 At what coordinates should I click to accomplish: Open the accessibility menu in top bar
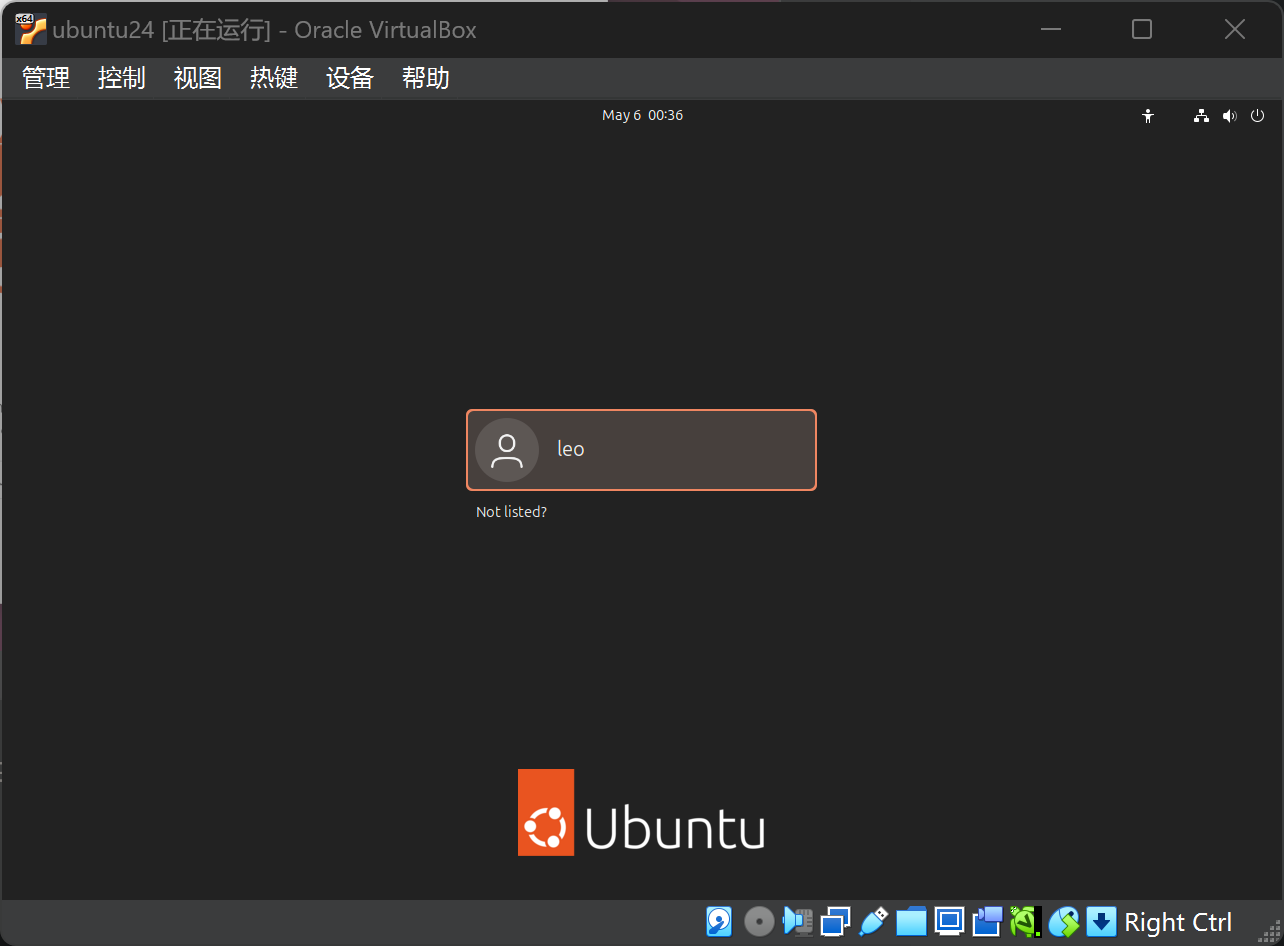pyautogui.click(x=1148, y=116)
